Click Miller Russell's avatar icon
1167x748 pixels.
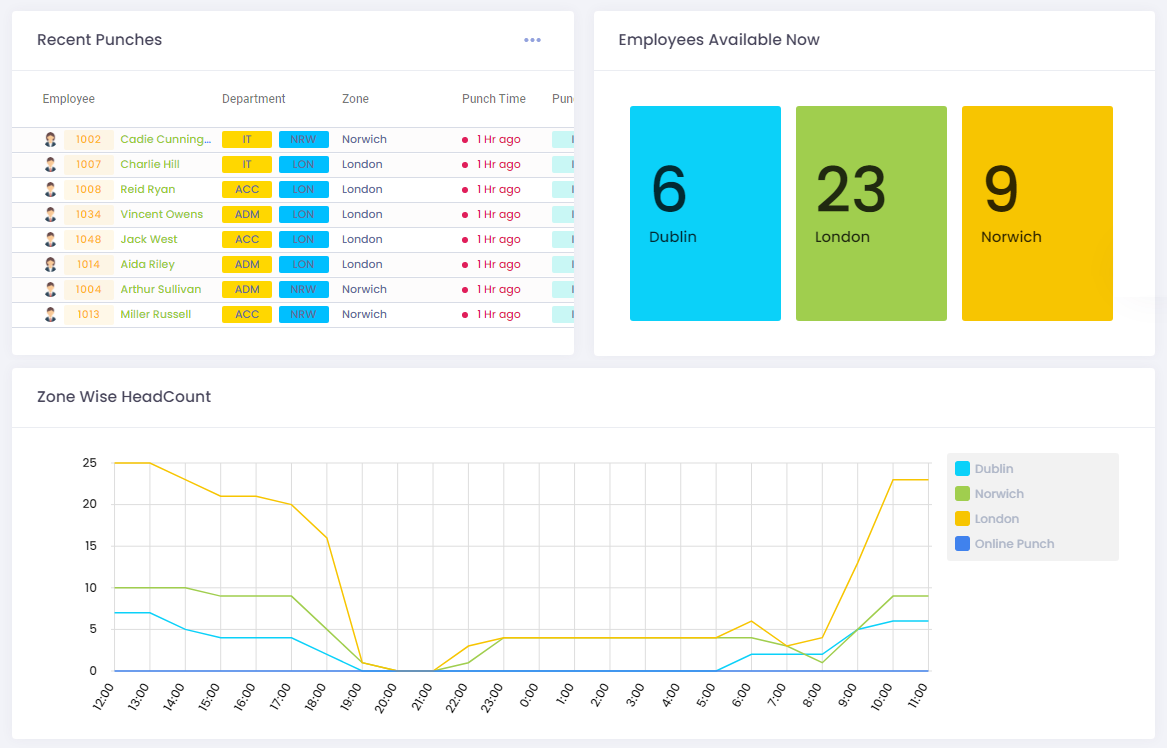(x=51, y=314)
